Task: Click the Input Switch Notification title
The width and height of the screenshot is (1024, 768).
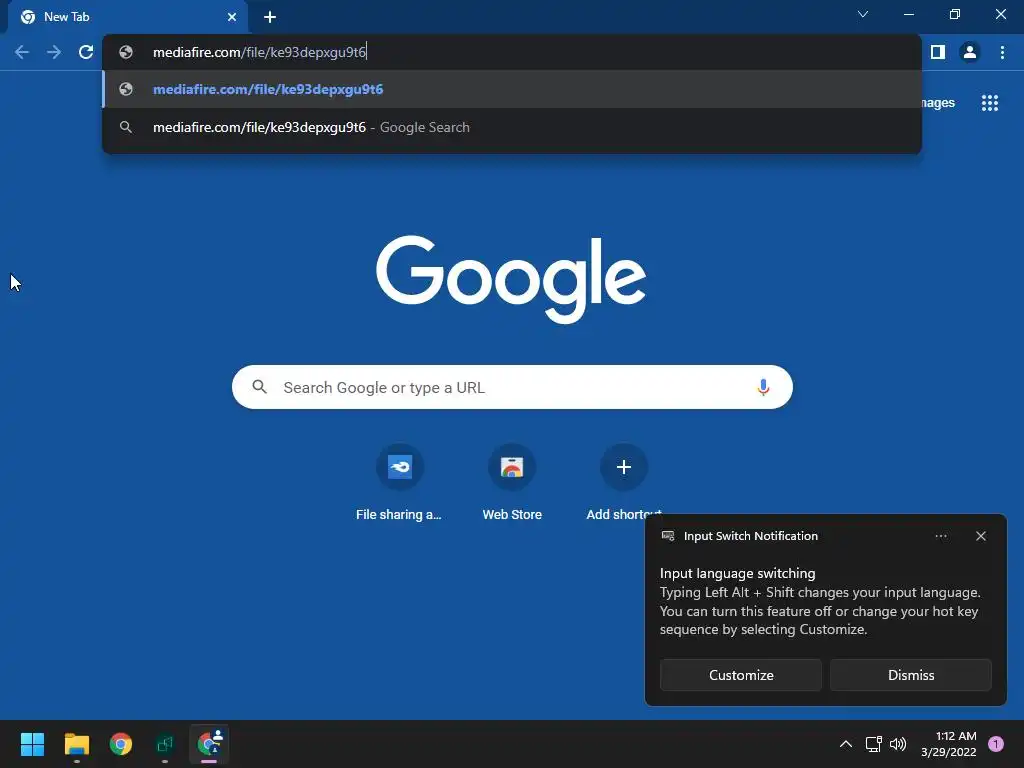Action: coord(751,536)
